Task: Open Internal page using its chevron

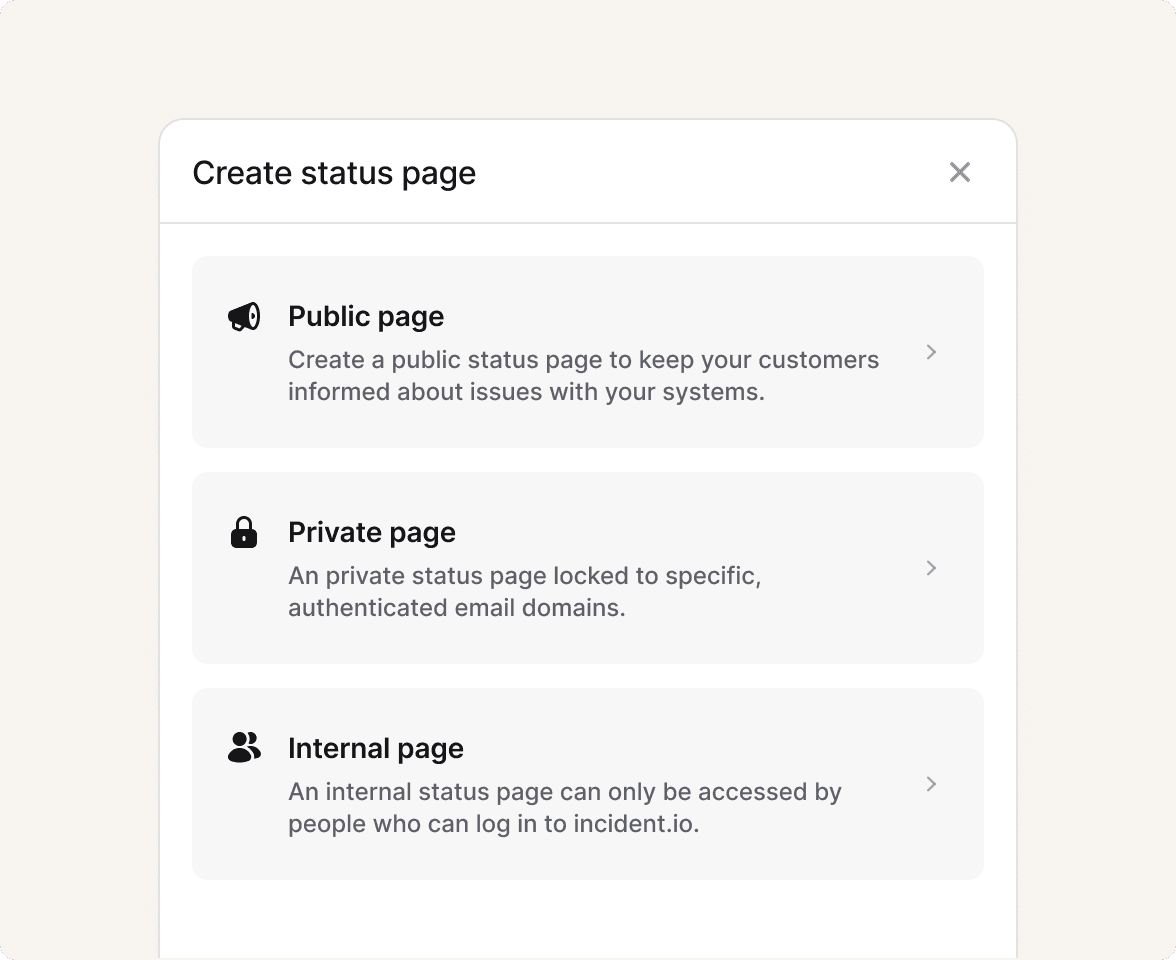Action: [x=931, y=784]
